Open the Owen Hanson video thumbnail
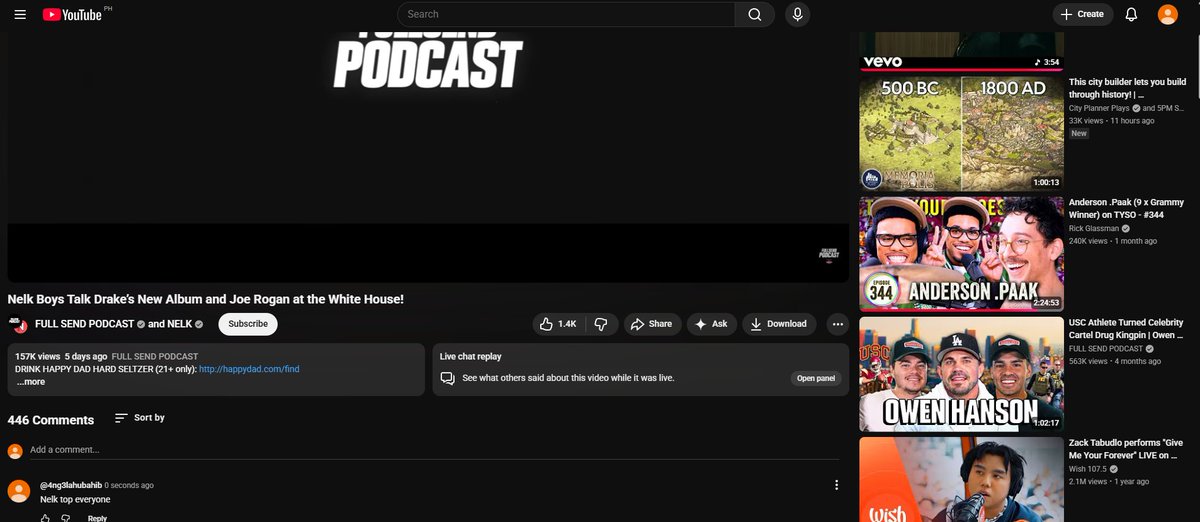 pyautogui.click(x=961, y=374)
